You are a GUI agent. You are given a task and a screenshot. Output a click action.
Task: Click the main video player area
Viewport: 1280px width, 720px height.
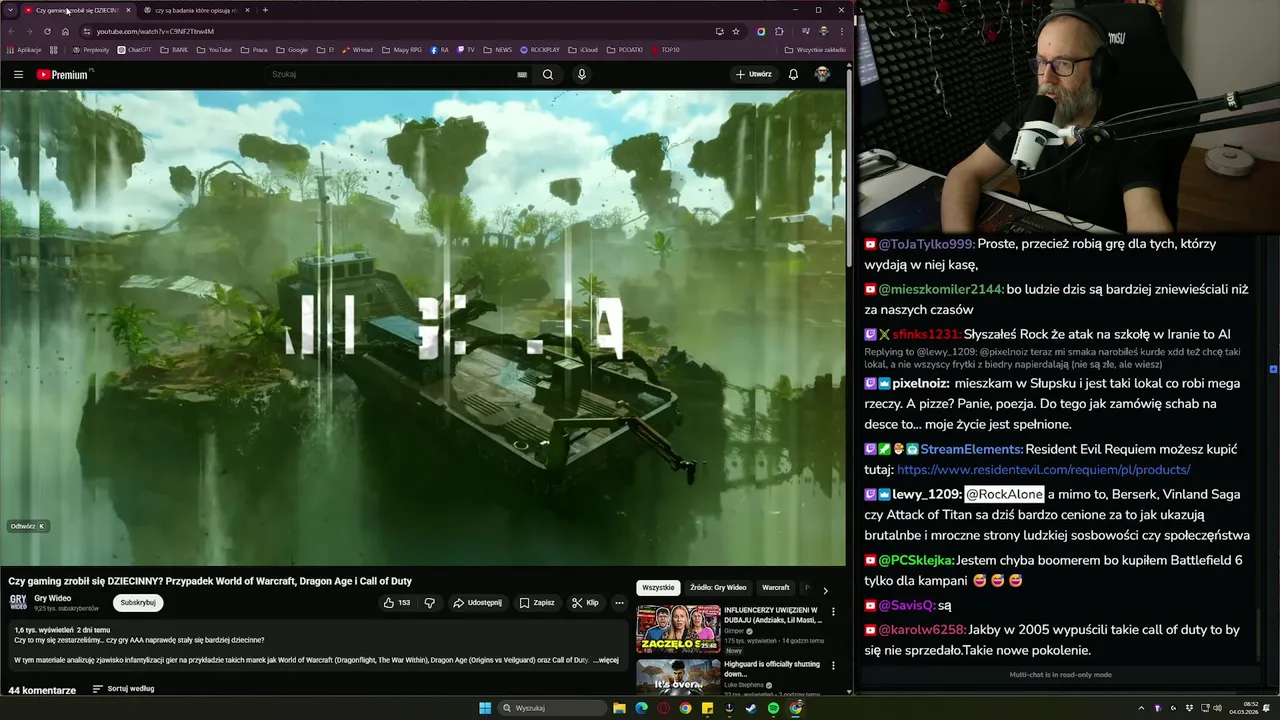pyautogui.click(x=423, y=328)
